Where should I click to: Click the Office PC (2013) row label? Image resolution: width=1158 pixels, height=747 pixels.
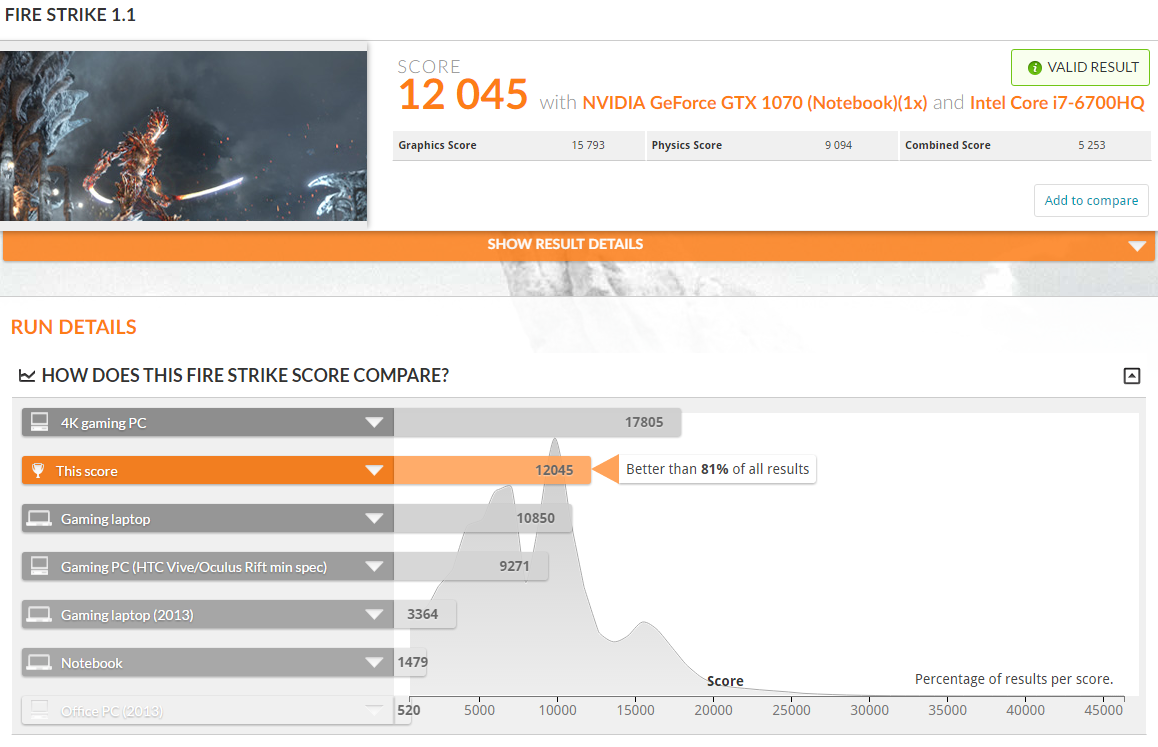click(112, 711)
